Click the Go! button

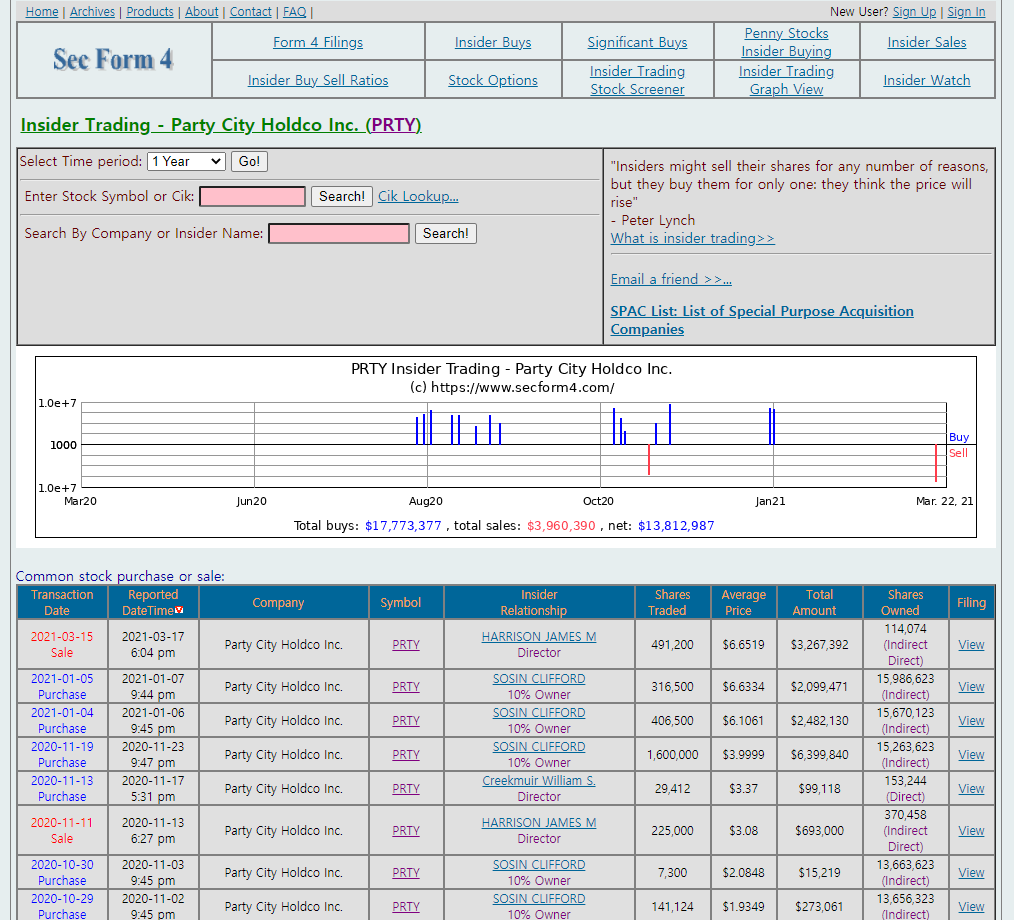(x=249, y=162)
